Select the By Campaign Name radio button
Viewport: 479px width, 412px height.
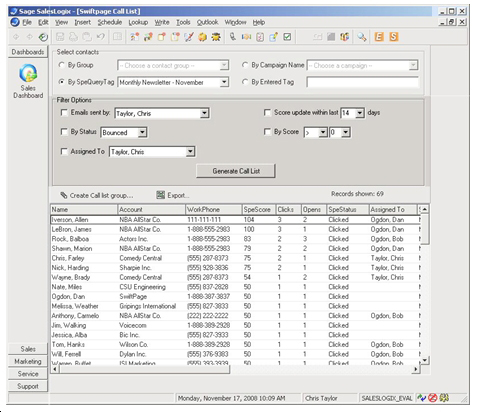245,65
